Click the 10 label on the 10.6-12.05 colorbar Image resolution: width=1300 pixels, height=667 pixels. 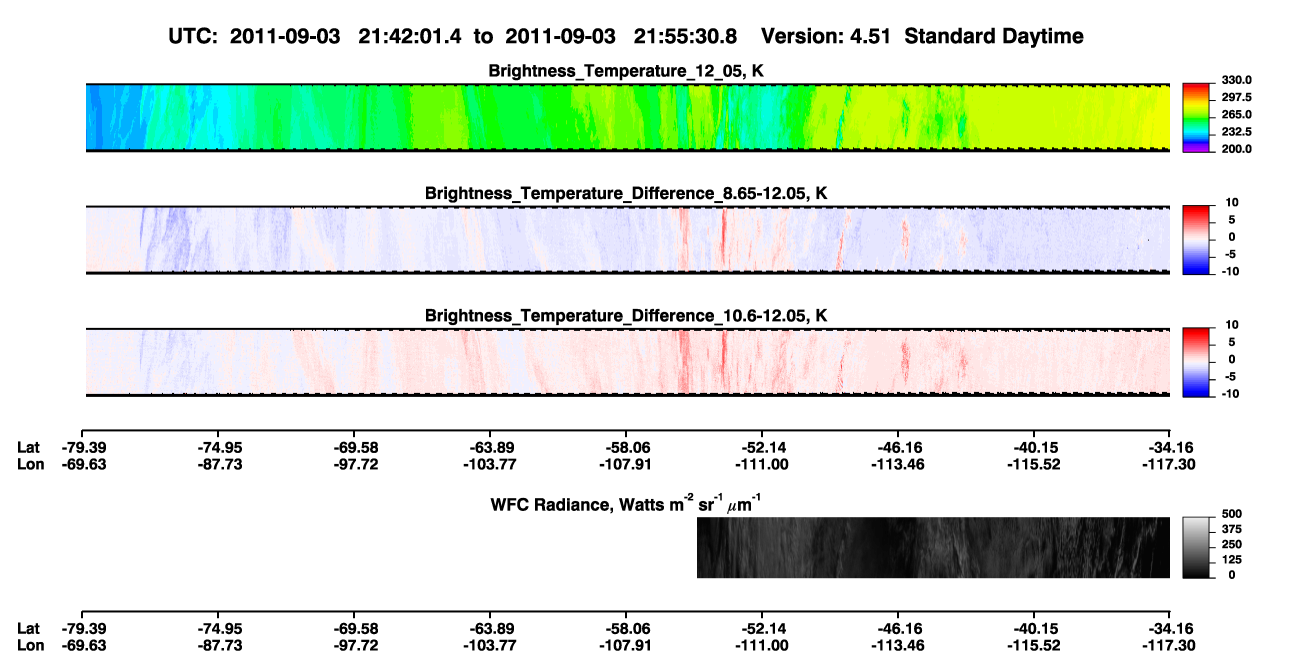pos(1232,324)
